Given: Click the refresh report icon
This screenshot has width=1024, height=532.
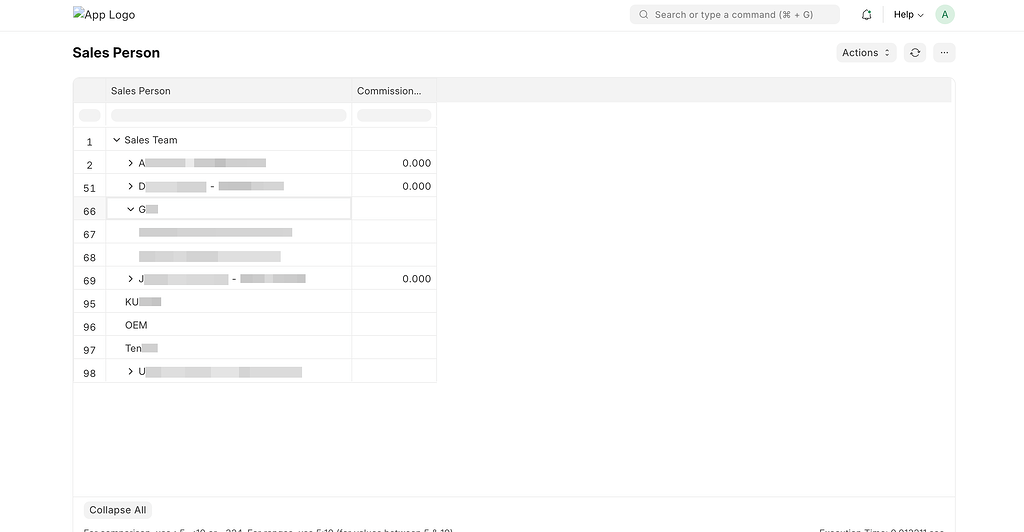Looking at the screenshot, I should [914, 53].
